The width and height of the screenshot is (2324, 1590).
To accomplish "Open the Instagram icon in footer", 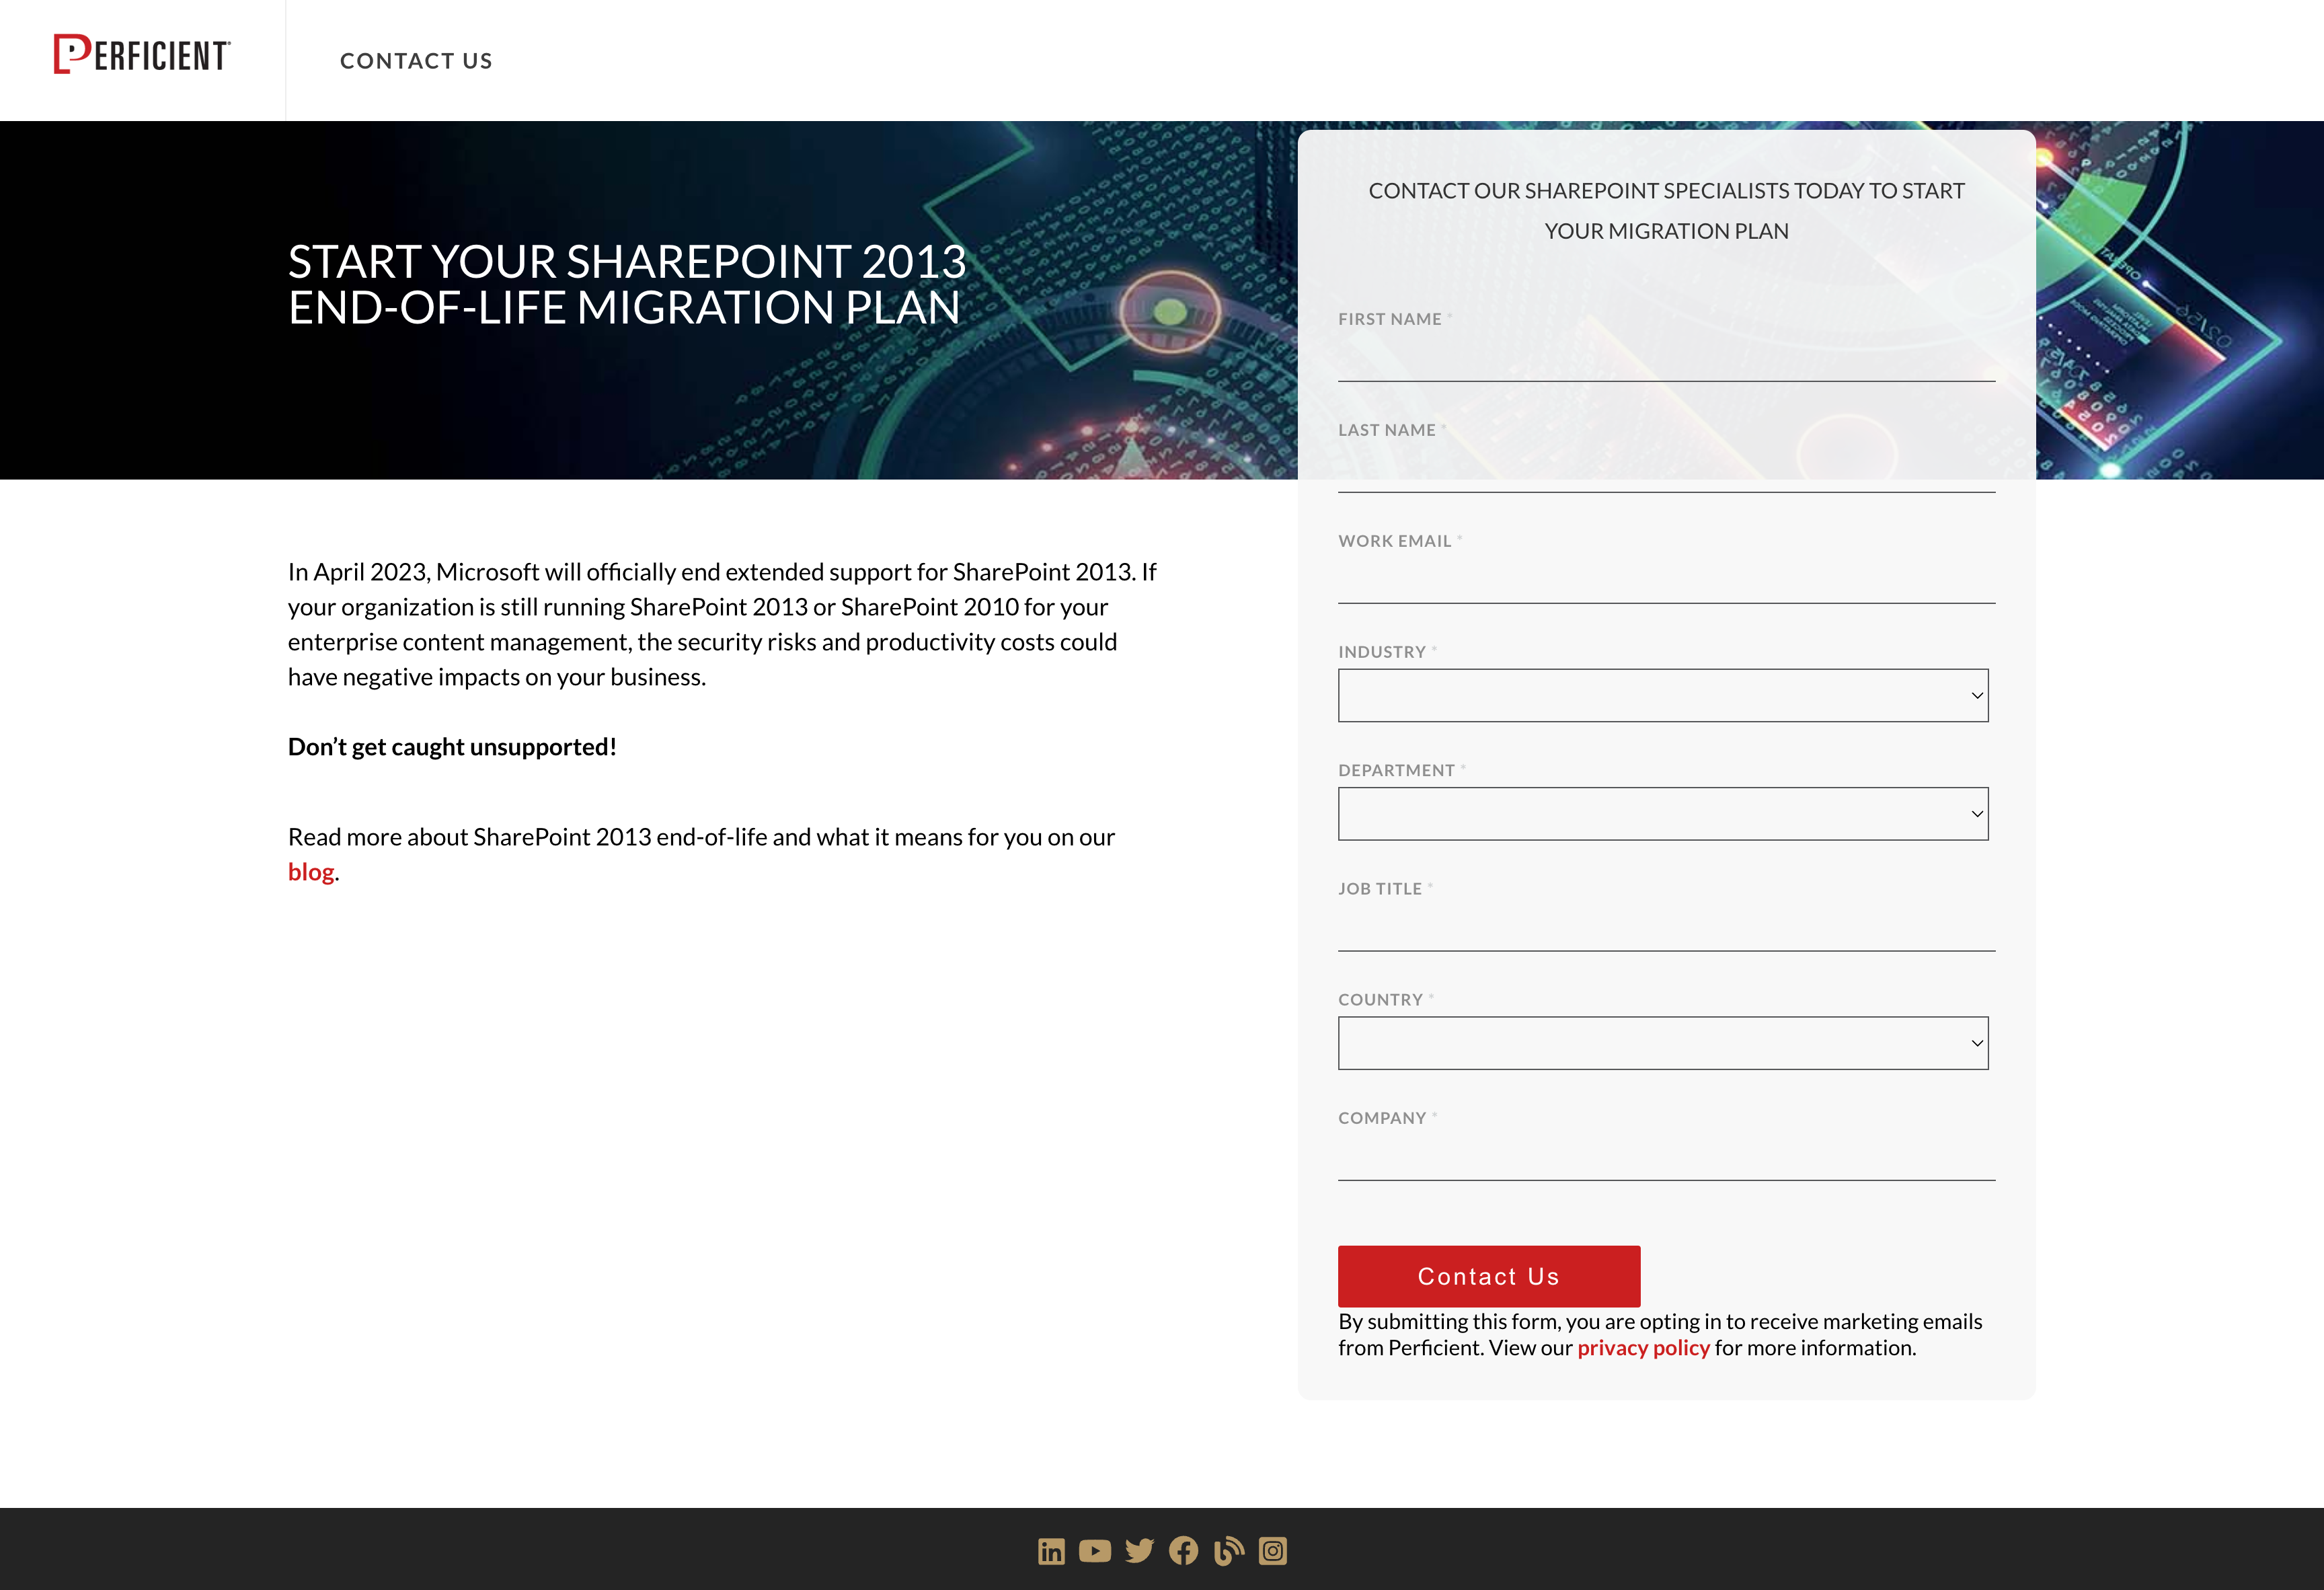I will point(1273,1551).
